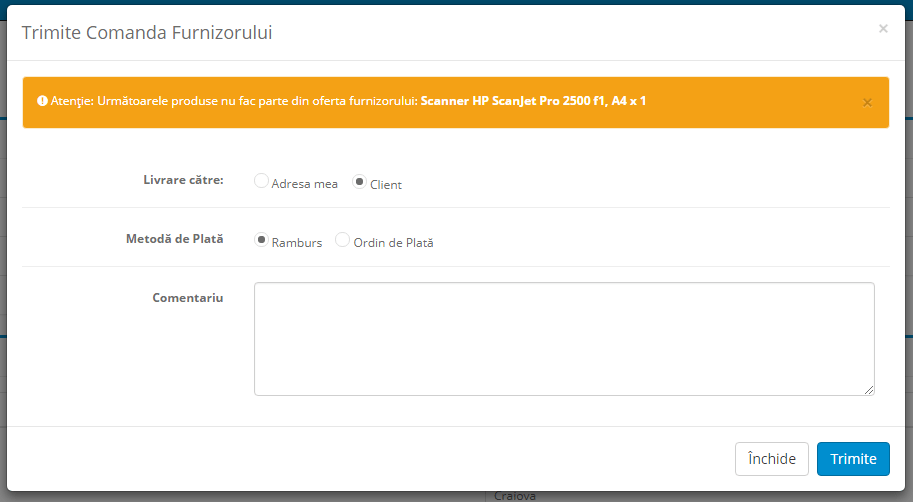Screen dimensions: 913x502
Task: Click the dialog title Trimite Comanda Furnizorului
Action: tap(147, 33)
